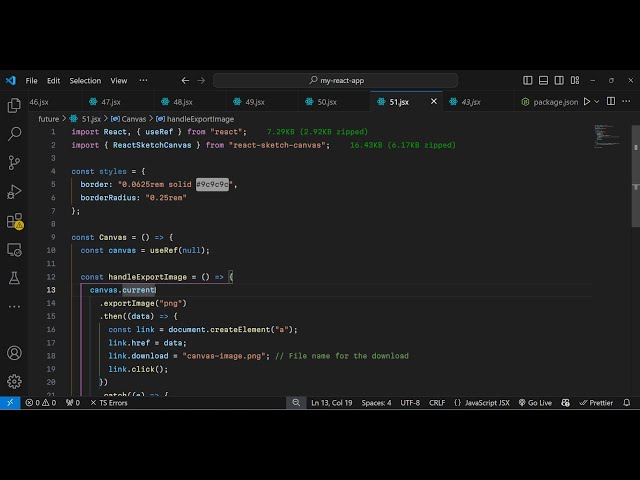Close the 51.jsx editor tab
This screenshot has height=480, width=640.
434,101
